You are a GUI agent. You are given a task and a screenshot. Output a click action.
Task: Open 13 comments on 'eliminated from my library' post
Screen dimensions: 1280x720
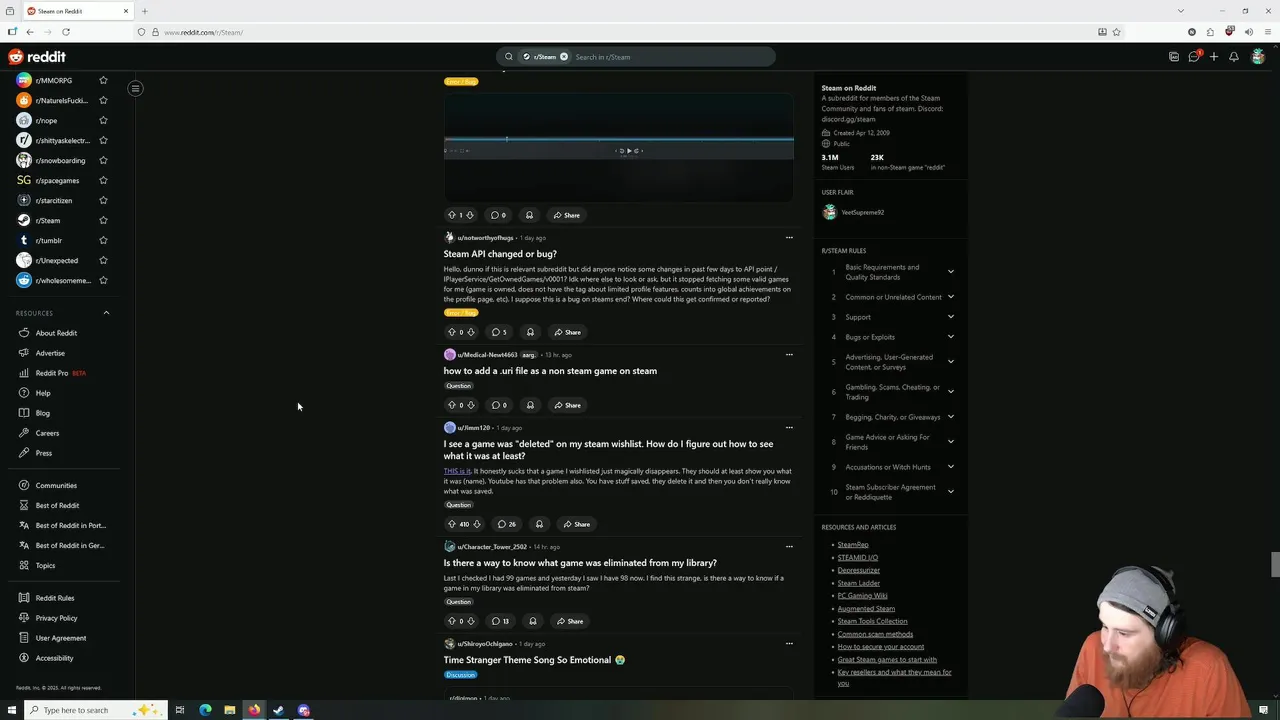500,621
